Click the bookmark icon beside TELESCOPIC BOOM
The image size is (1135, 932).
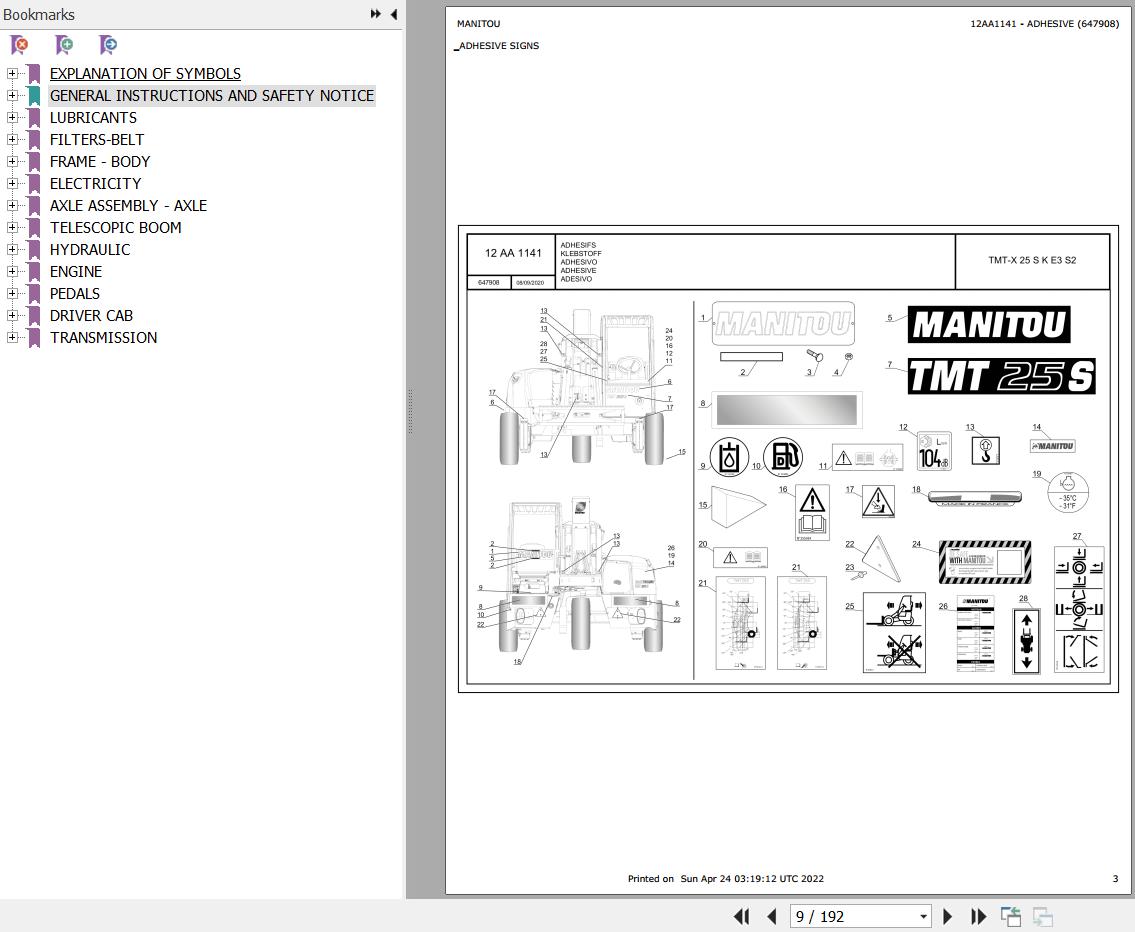tap(33, 228)
